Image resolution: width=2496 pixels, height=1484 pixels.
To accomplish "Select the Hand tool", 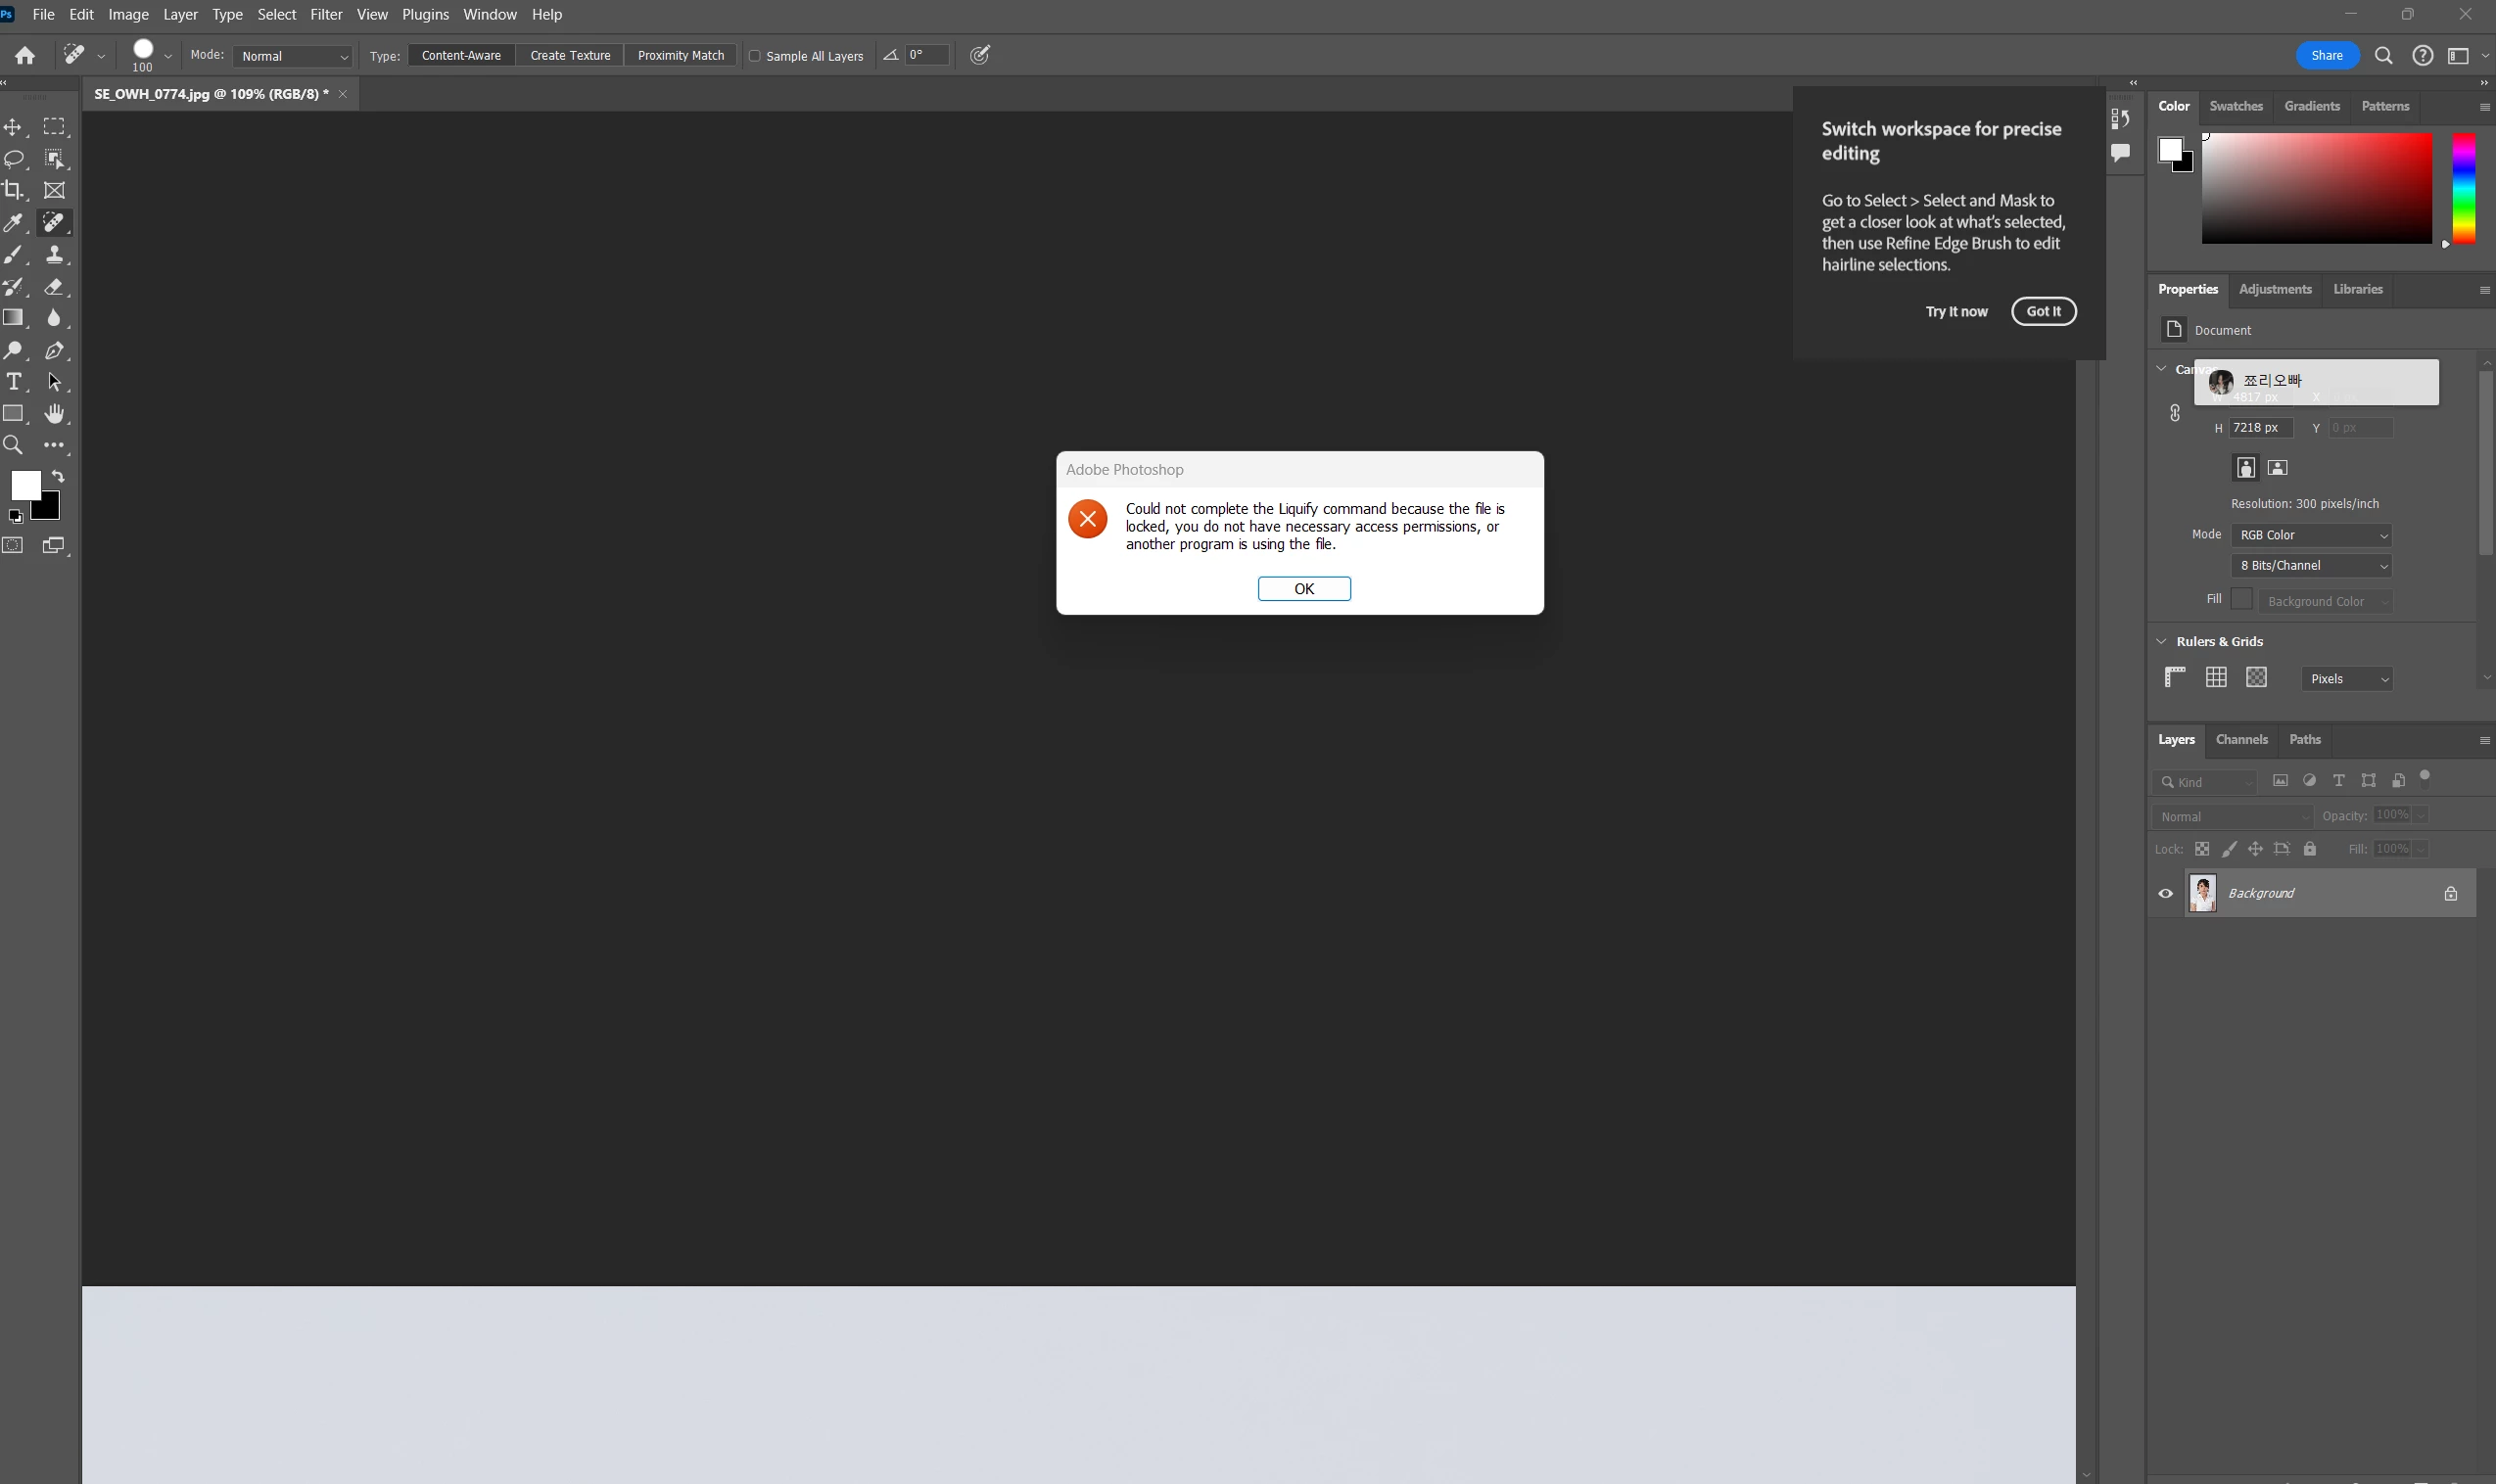I will [54, 413].
